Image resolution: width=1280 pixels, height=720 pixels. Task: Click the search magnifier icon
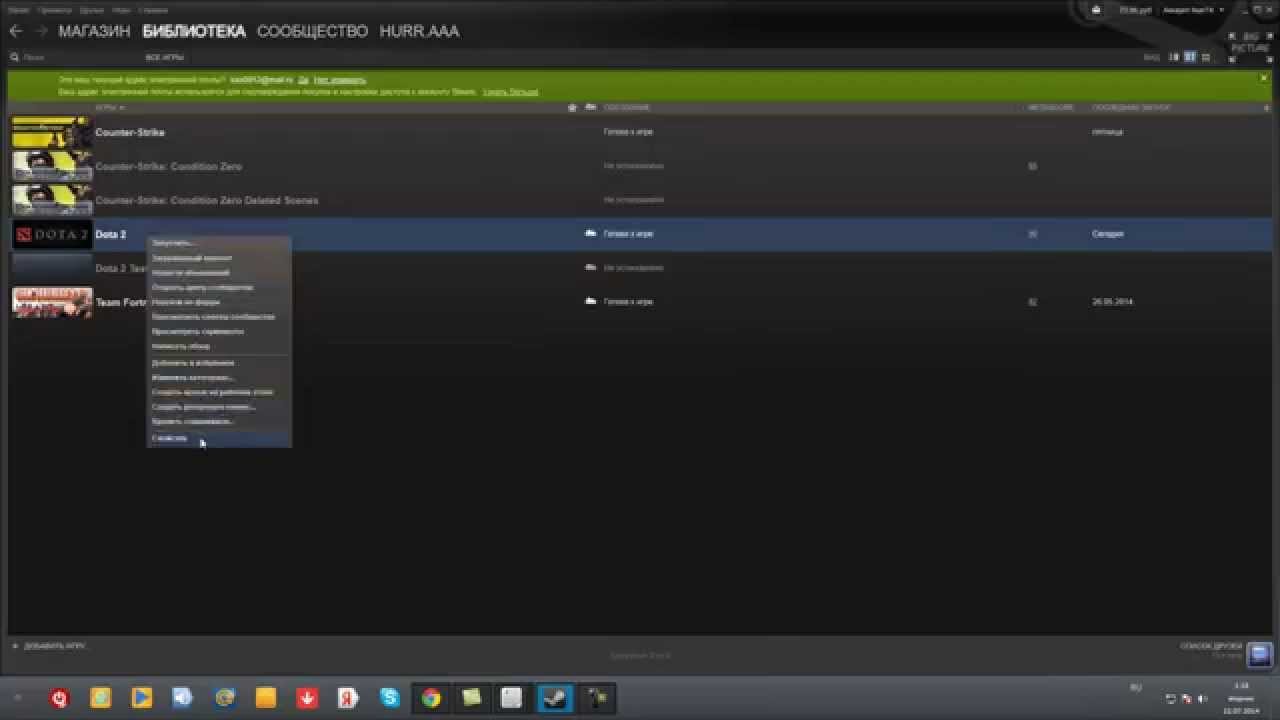(x=14, y=58)
